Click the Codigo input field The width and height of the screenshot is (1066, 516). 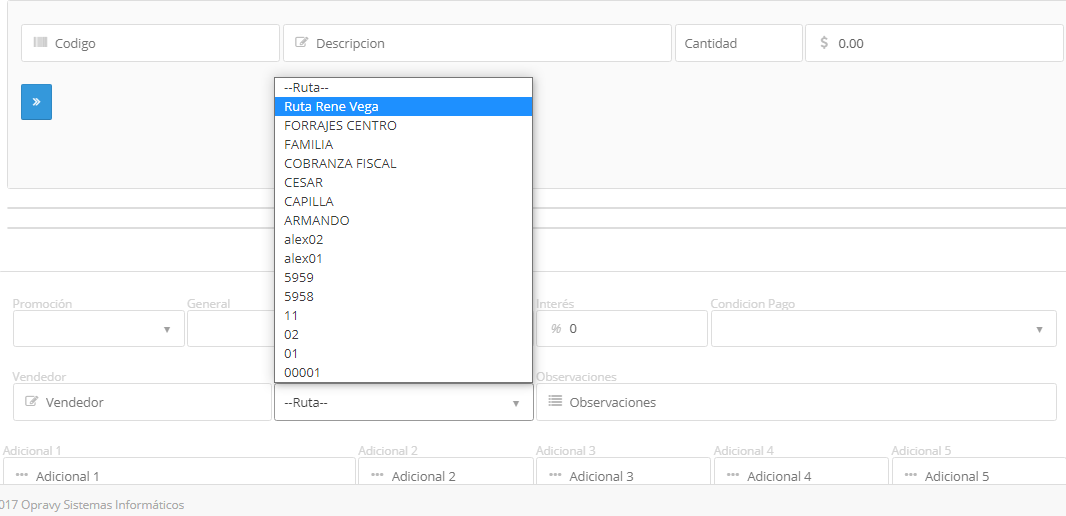[150, 44]
